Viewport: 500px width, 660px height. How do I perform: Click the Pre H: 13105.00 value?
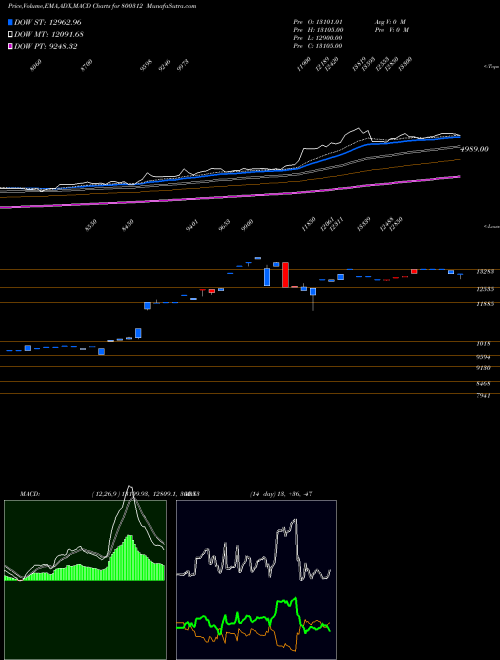click(318, 29)
